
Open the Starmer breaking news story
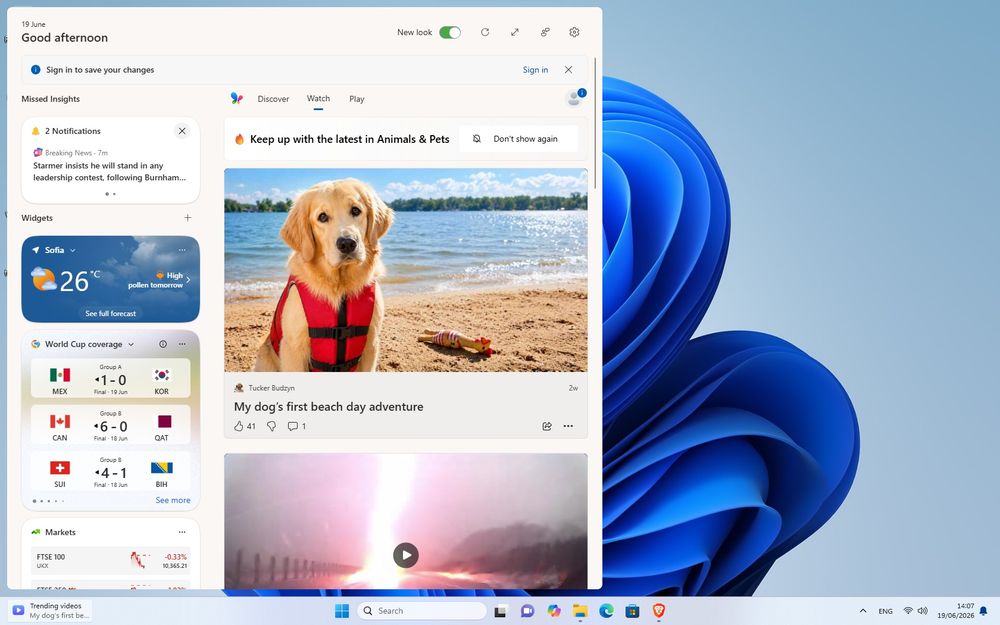tap(110, 172)
